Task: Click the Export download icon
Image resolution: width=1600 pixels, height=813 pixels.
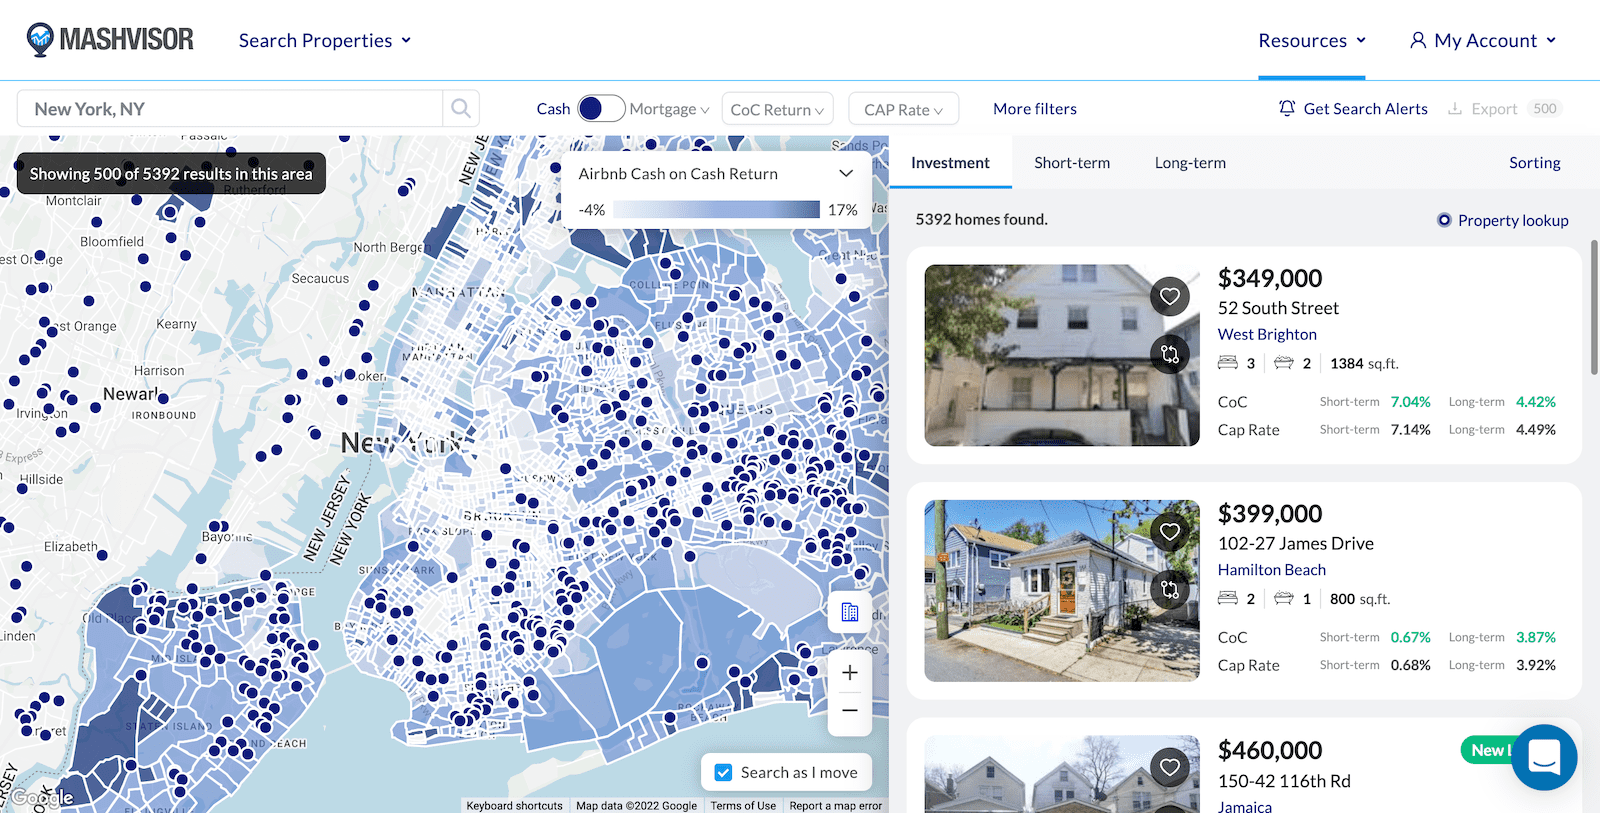Action: click(1455, 108)
